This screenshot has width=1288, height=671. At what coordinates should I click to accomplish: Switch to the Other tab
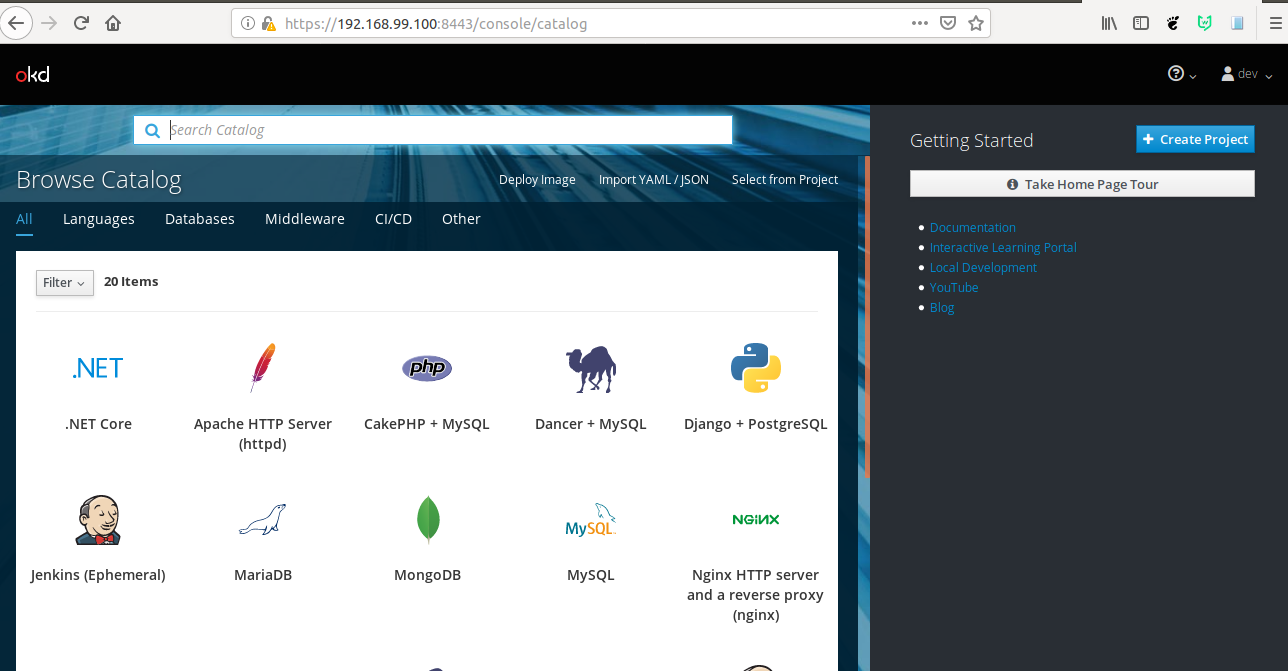(x=461, y=219)
